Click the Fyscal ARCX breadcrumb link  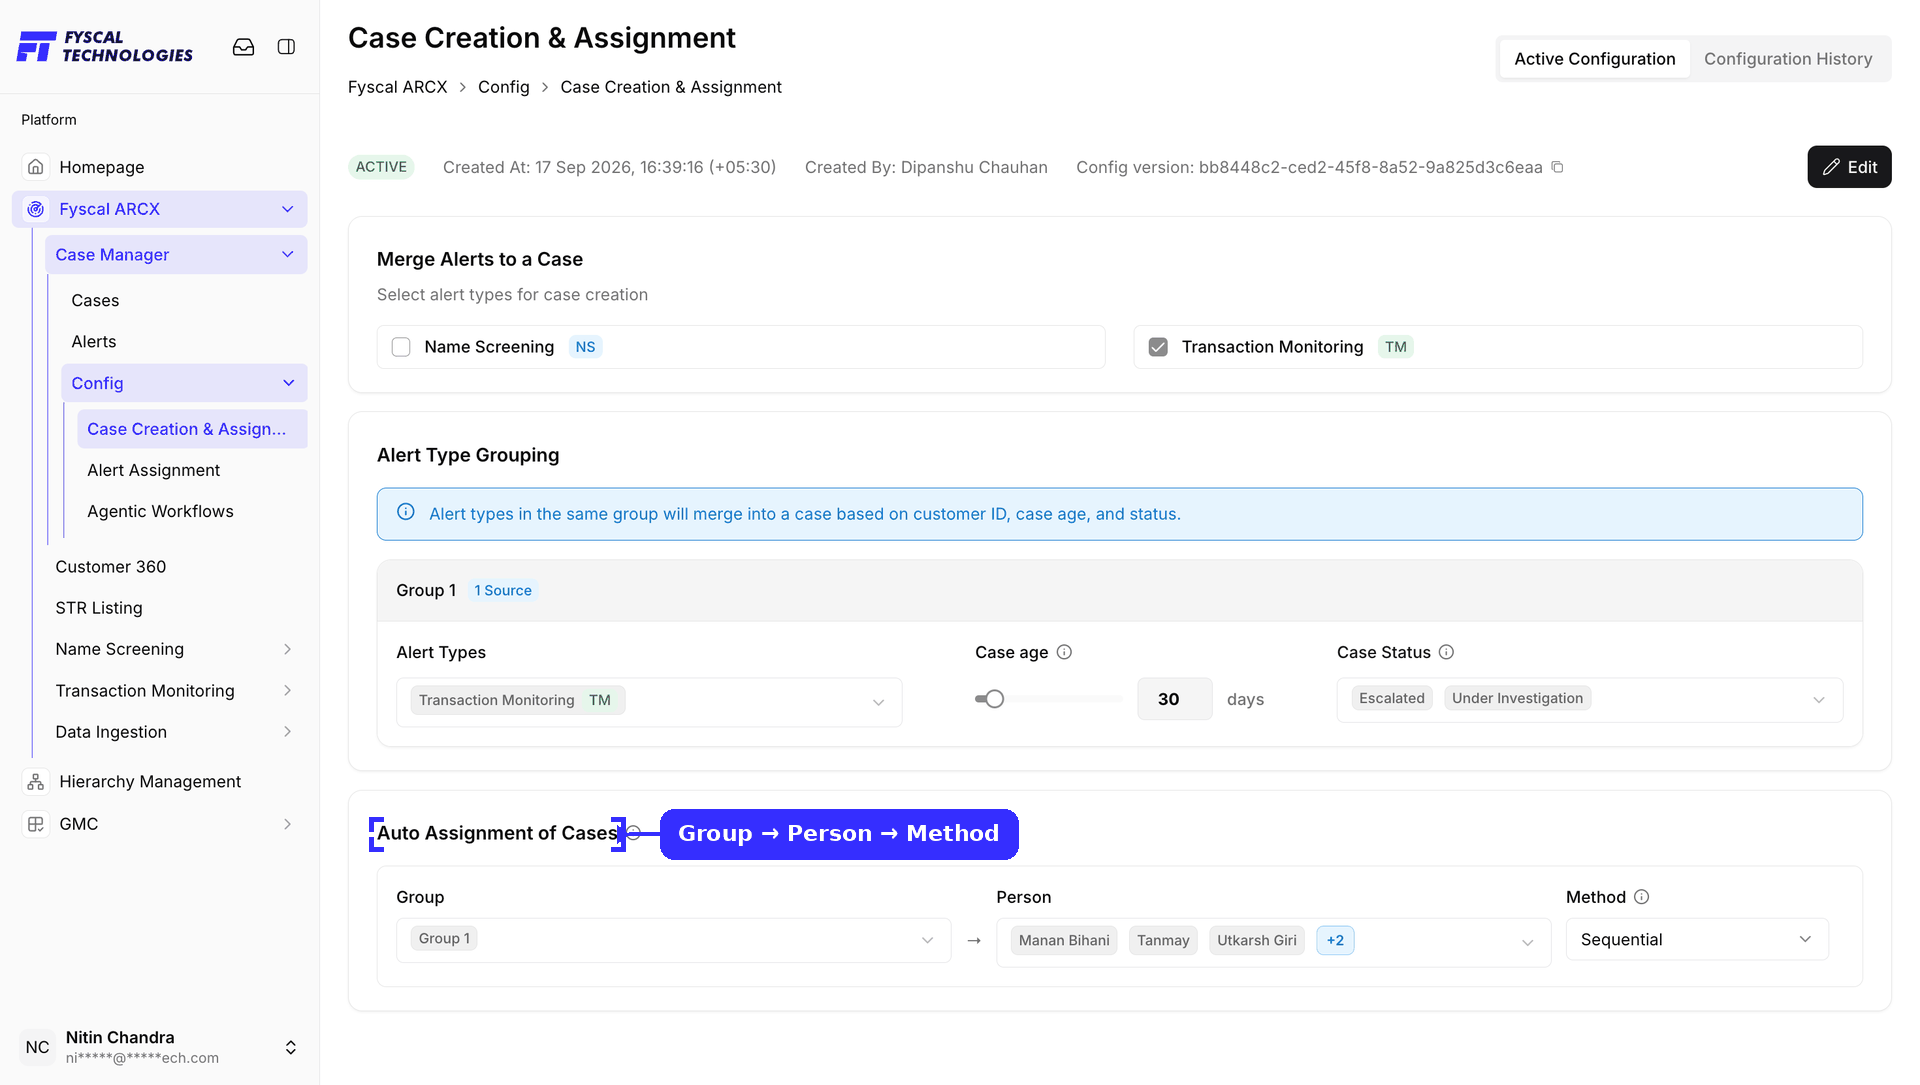(x=397, y=87)
